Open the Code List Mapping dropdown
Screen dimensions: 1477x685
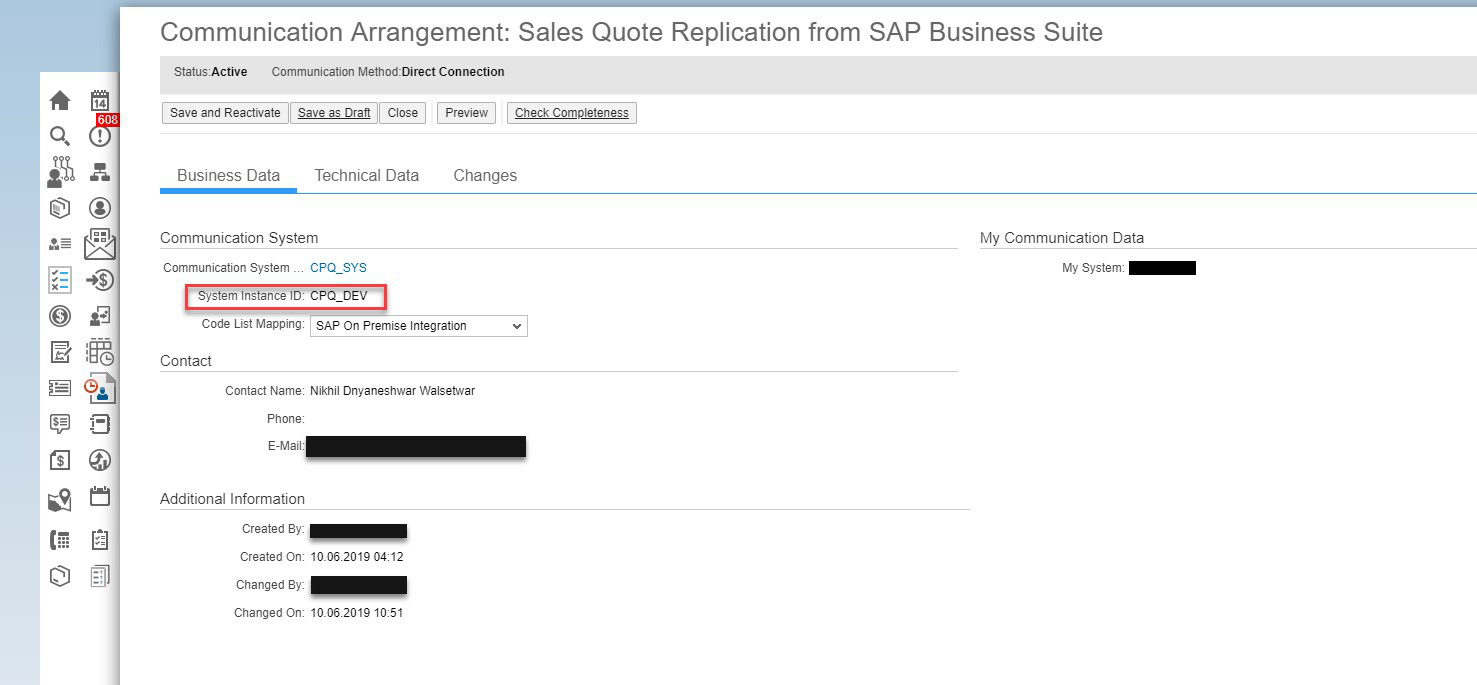point(417,326)
